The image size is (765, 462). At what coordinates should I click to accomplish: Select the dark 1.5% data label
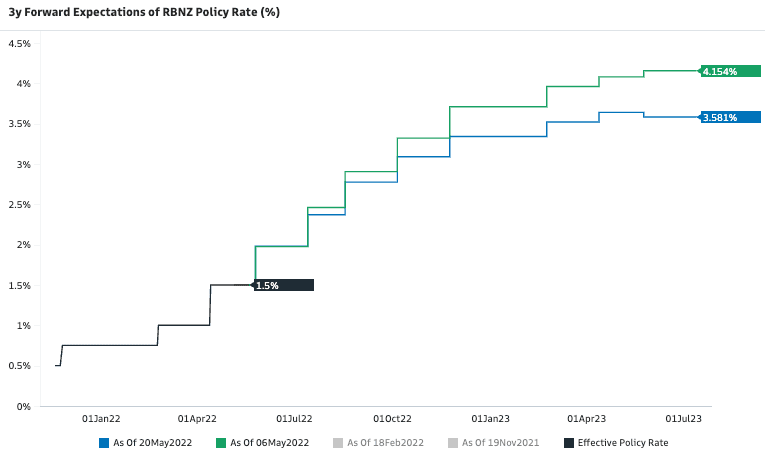pyautogui.click(x=283, y=285)
